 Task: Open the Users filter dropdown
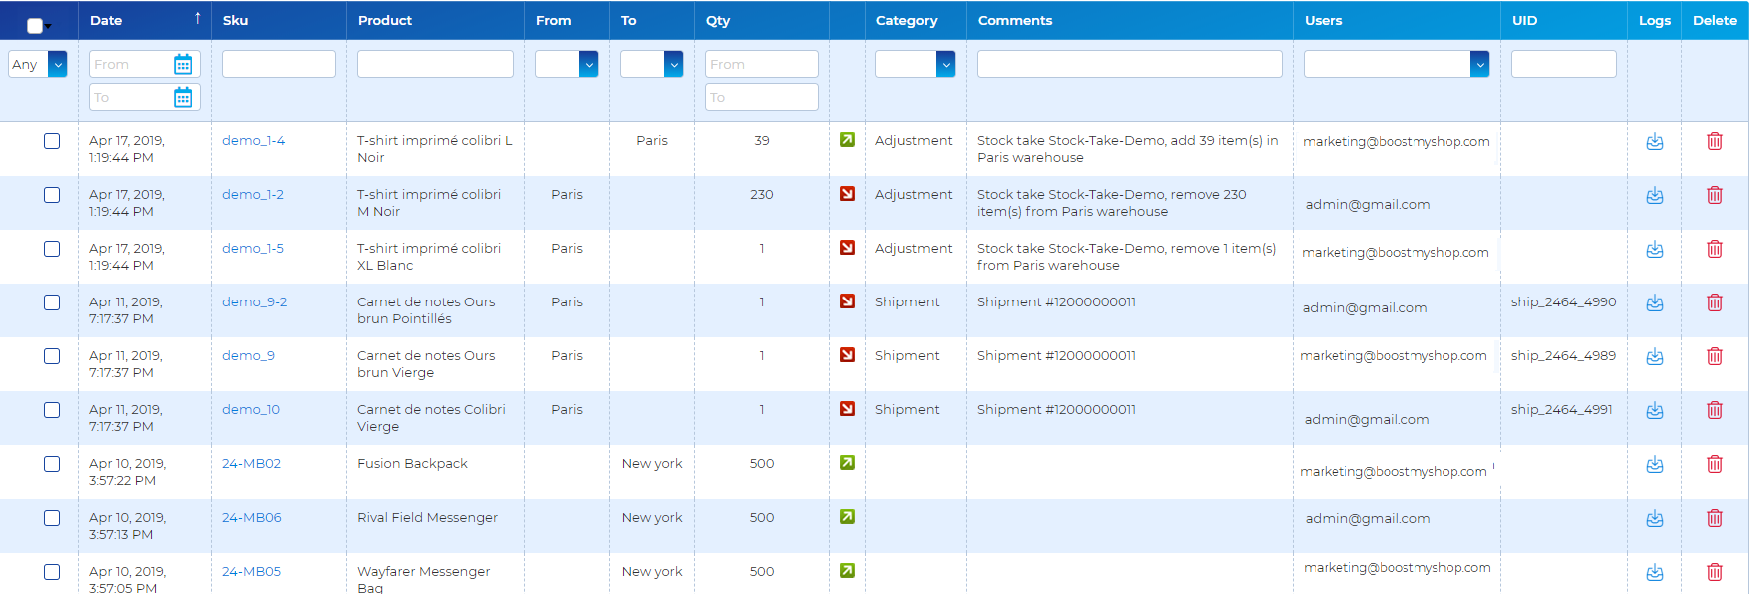(1396, 64)
